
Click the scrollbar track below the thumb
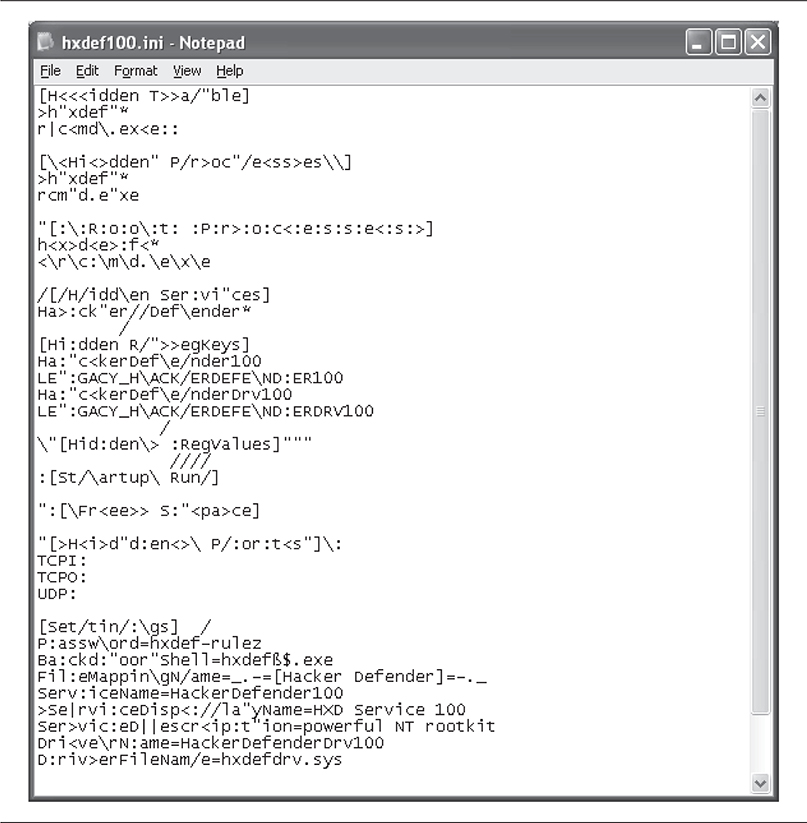click(760, 744)
